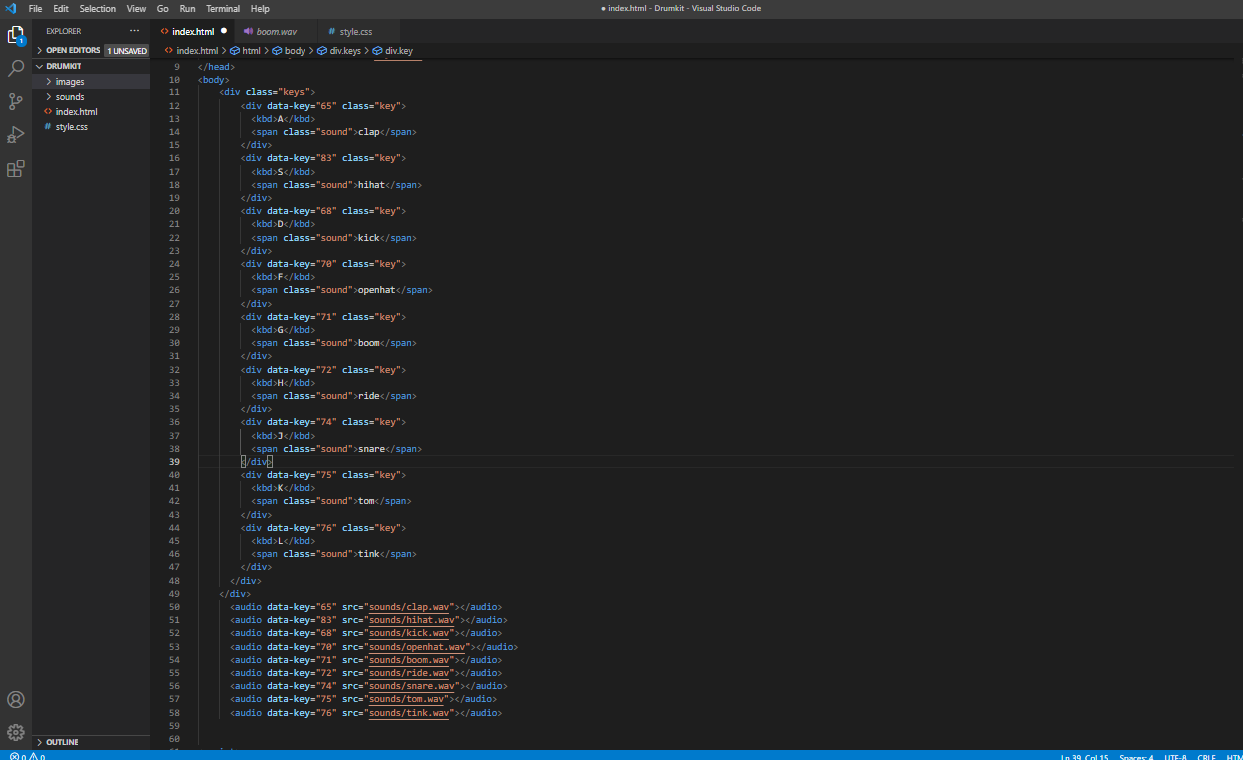1243x760 pixels.
Task: Click the HTML icon next to index.html in file tree
Action: coord(48,112)
